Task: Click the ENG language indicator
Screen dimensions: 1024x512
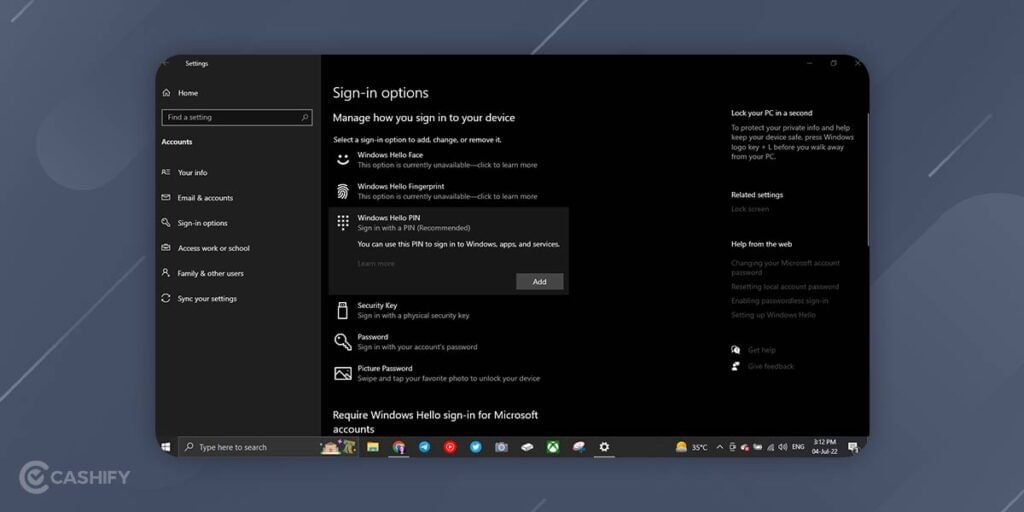Action: point(798,447)
